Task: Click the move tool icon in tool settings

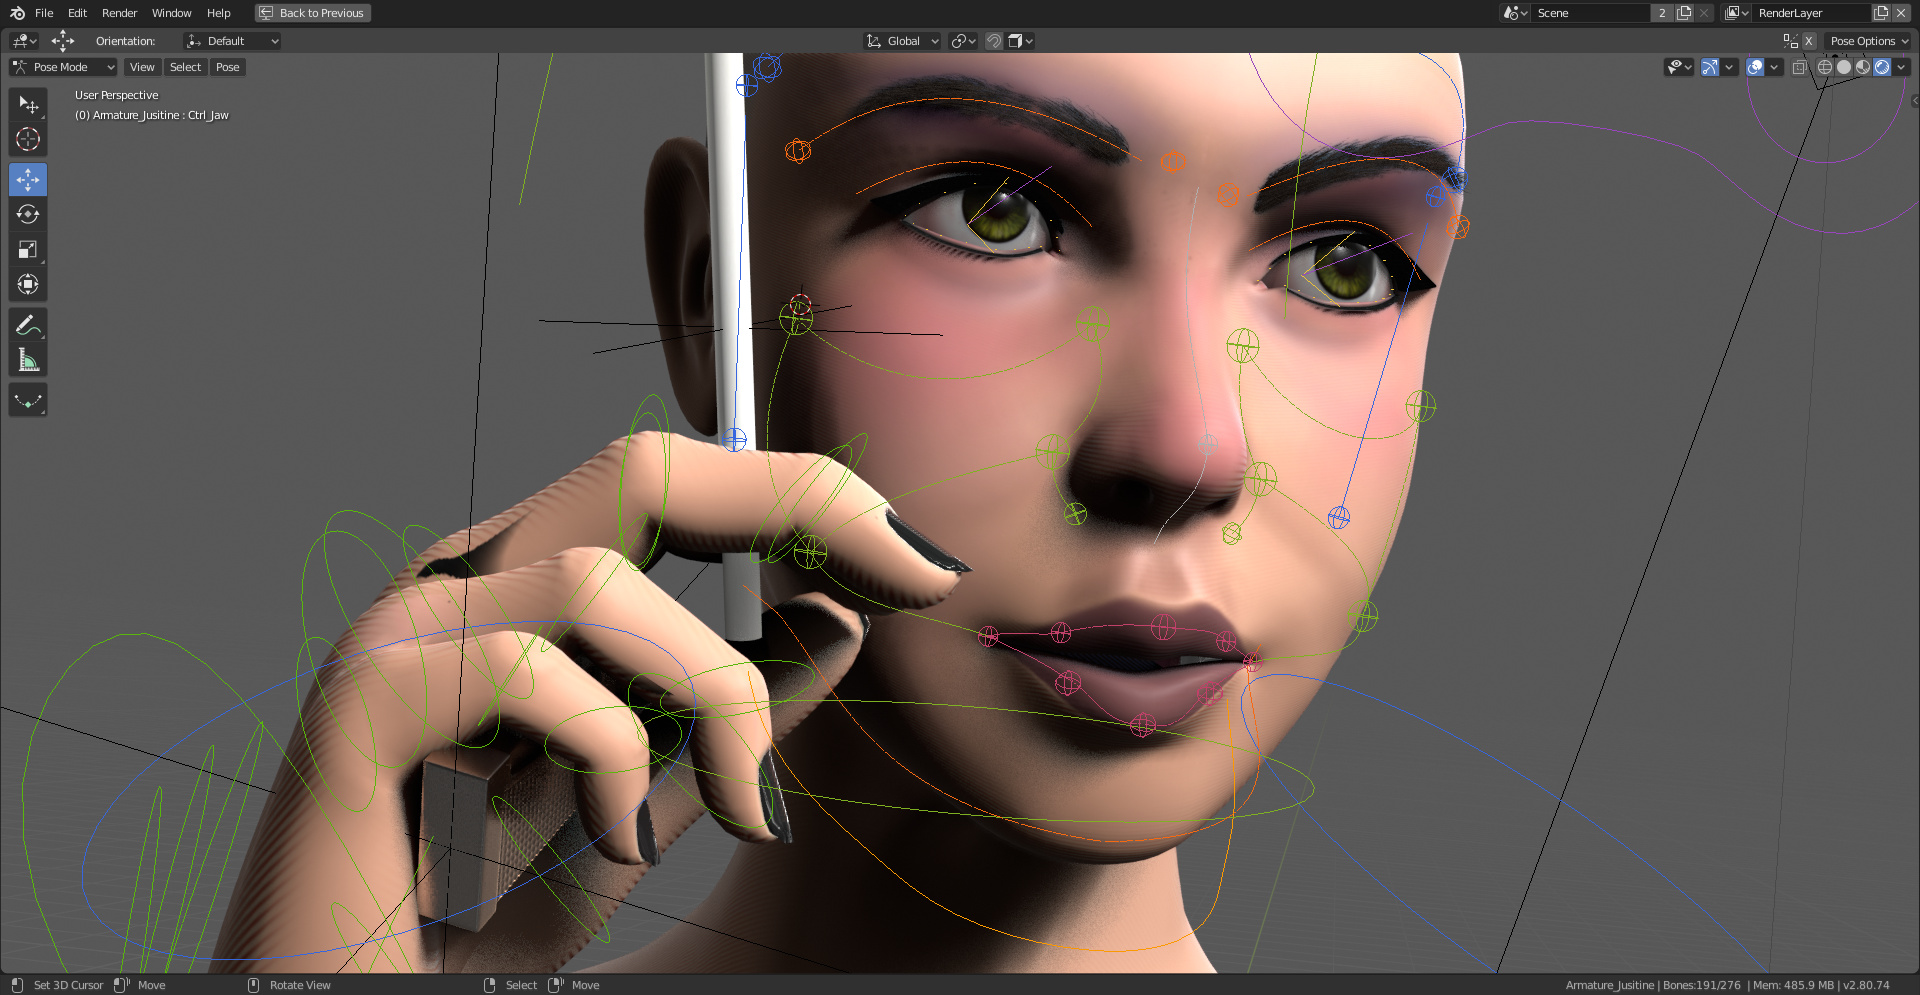Action: pos(63,41)
